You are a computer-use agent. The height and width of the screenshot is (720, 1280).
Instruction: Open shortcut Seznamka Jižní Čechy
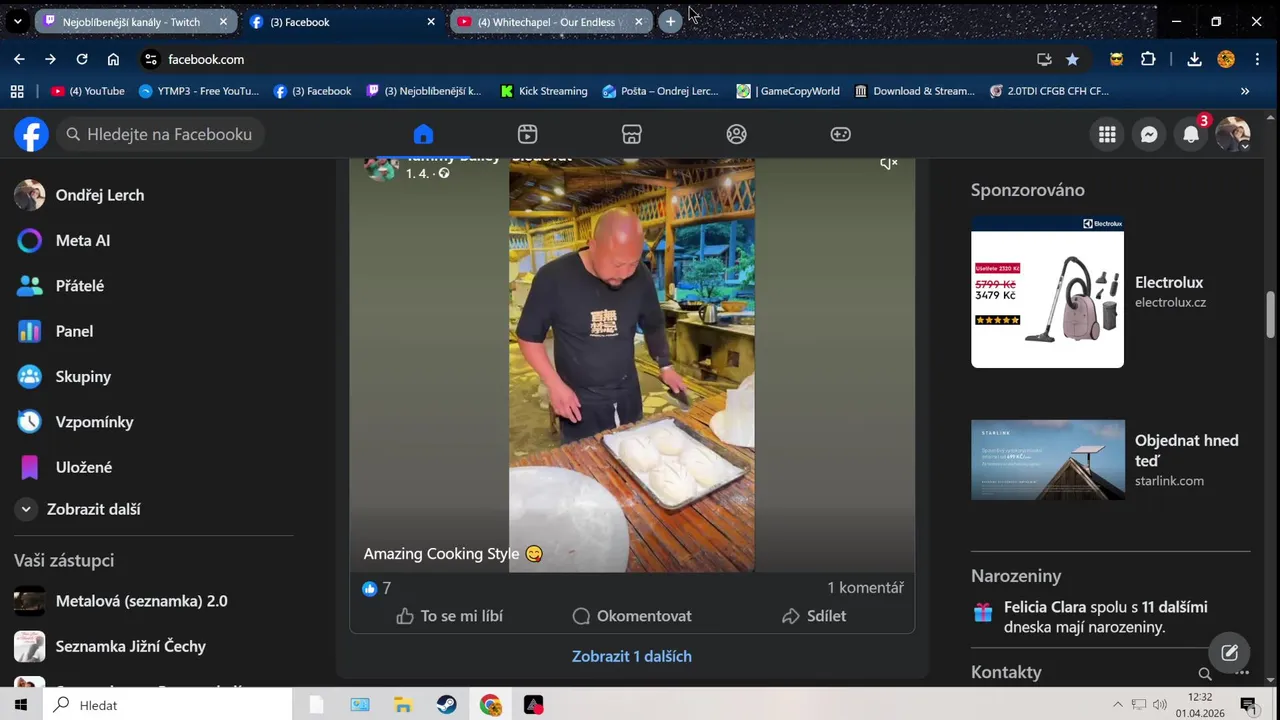[130, 646]
